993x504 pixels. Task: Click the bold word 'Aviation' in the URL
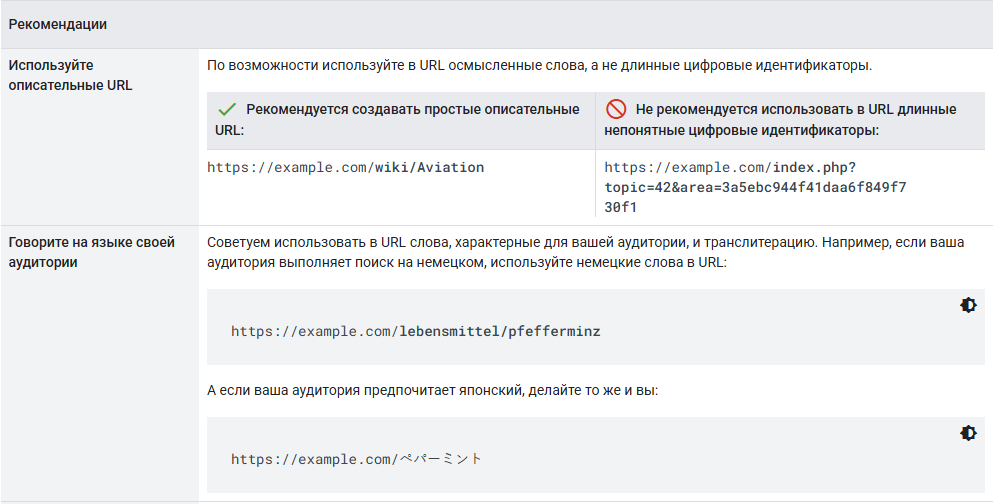[x=450, y=168]
